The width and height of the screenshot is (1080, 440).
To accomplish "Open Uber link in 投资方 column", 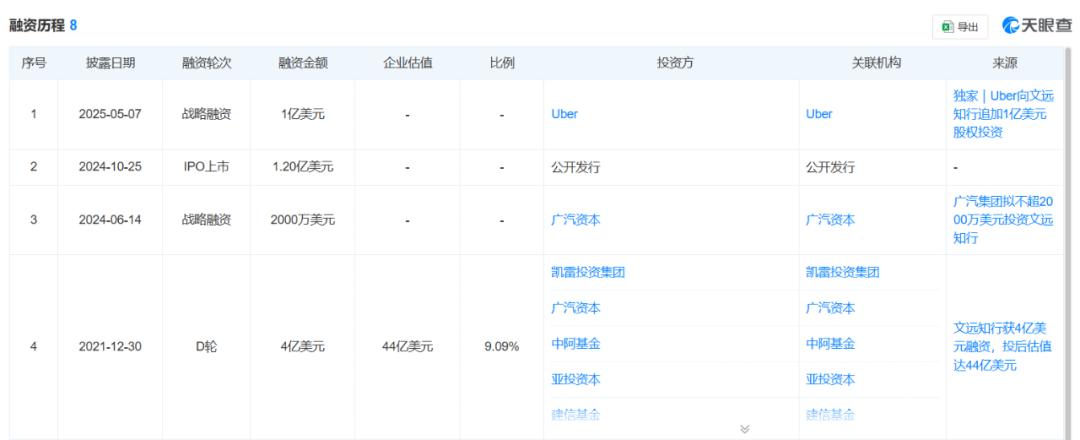I will pyautogui.click(x=564, y=114).
